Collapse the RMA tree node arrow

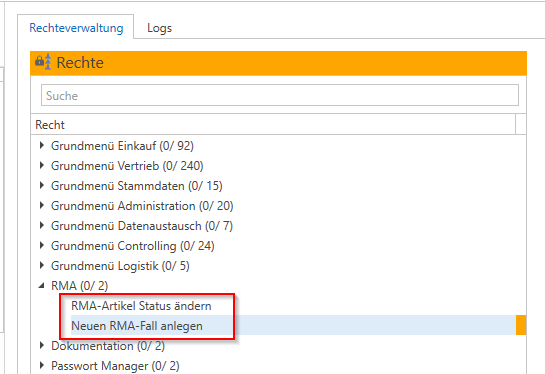pos(42,286)
